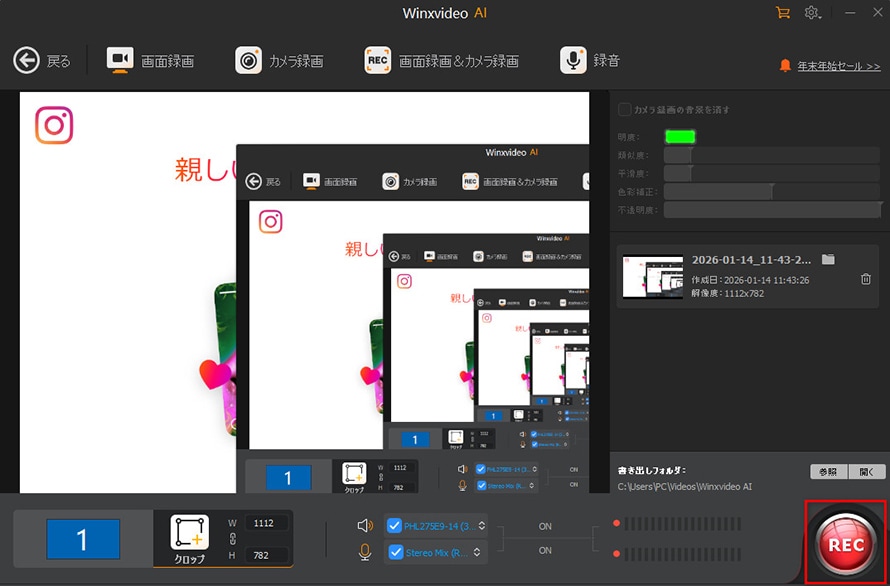Viewport: 890px width, 586px height.
Task: Open the shopping cart purchase icon
Action: [x=782, y=13]
